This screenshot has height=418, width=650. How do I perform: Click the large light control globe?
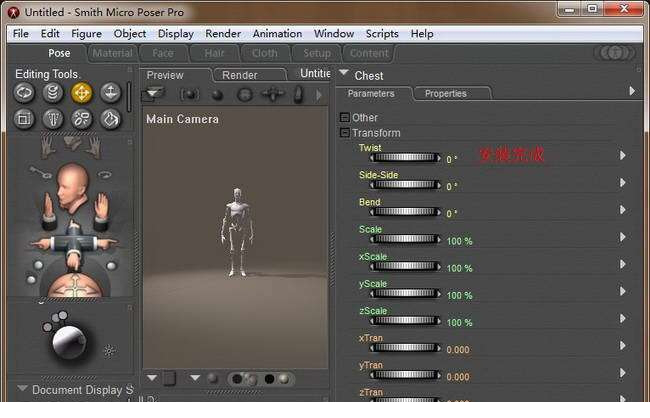pyautogui.click(x=69, y=342)
